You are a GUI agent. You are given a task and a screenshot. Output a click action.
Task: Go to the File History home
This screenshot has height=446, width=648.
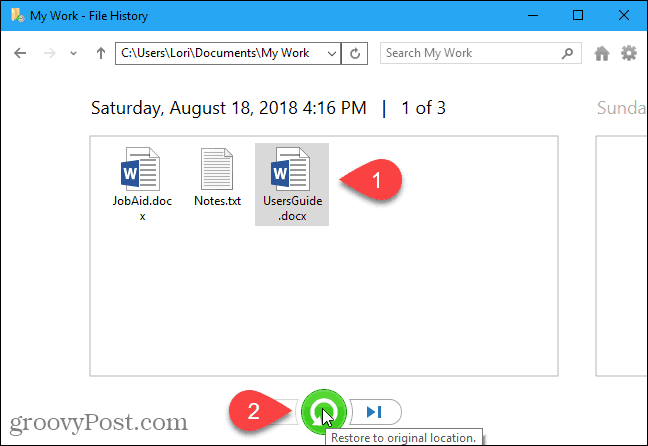tap(602, 53)
